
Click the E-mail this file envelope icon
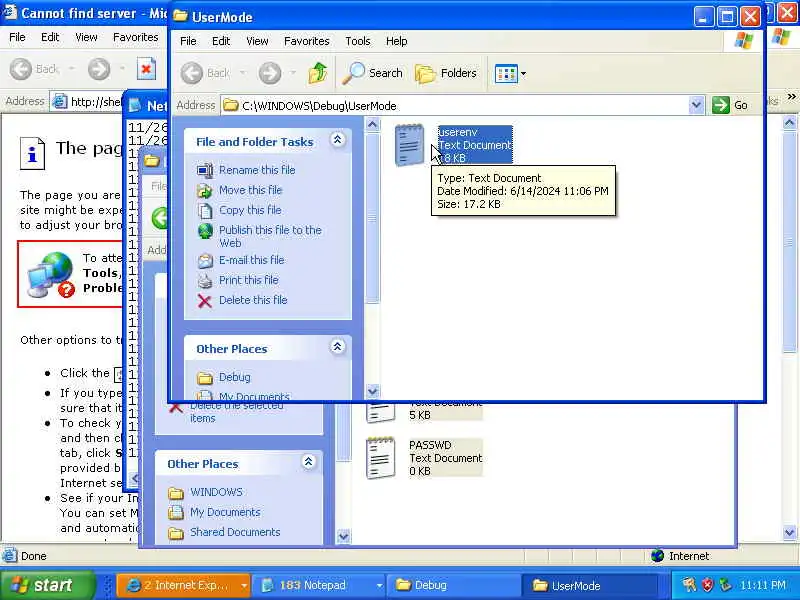[205, 261]
